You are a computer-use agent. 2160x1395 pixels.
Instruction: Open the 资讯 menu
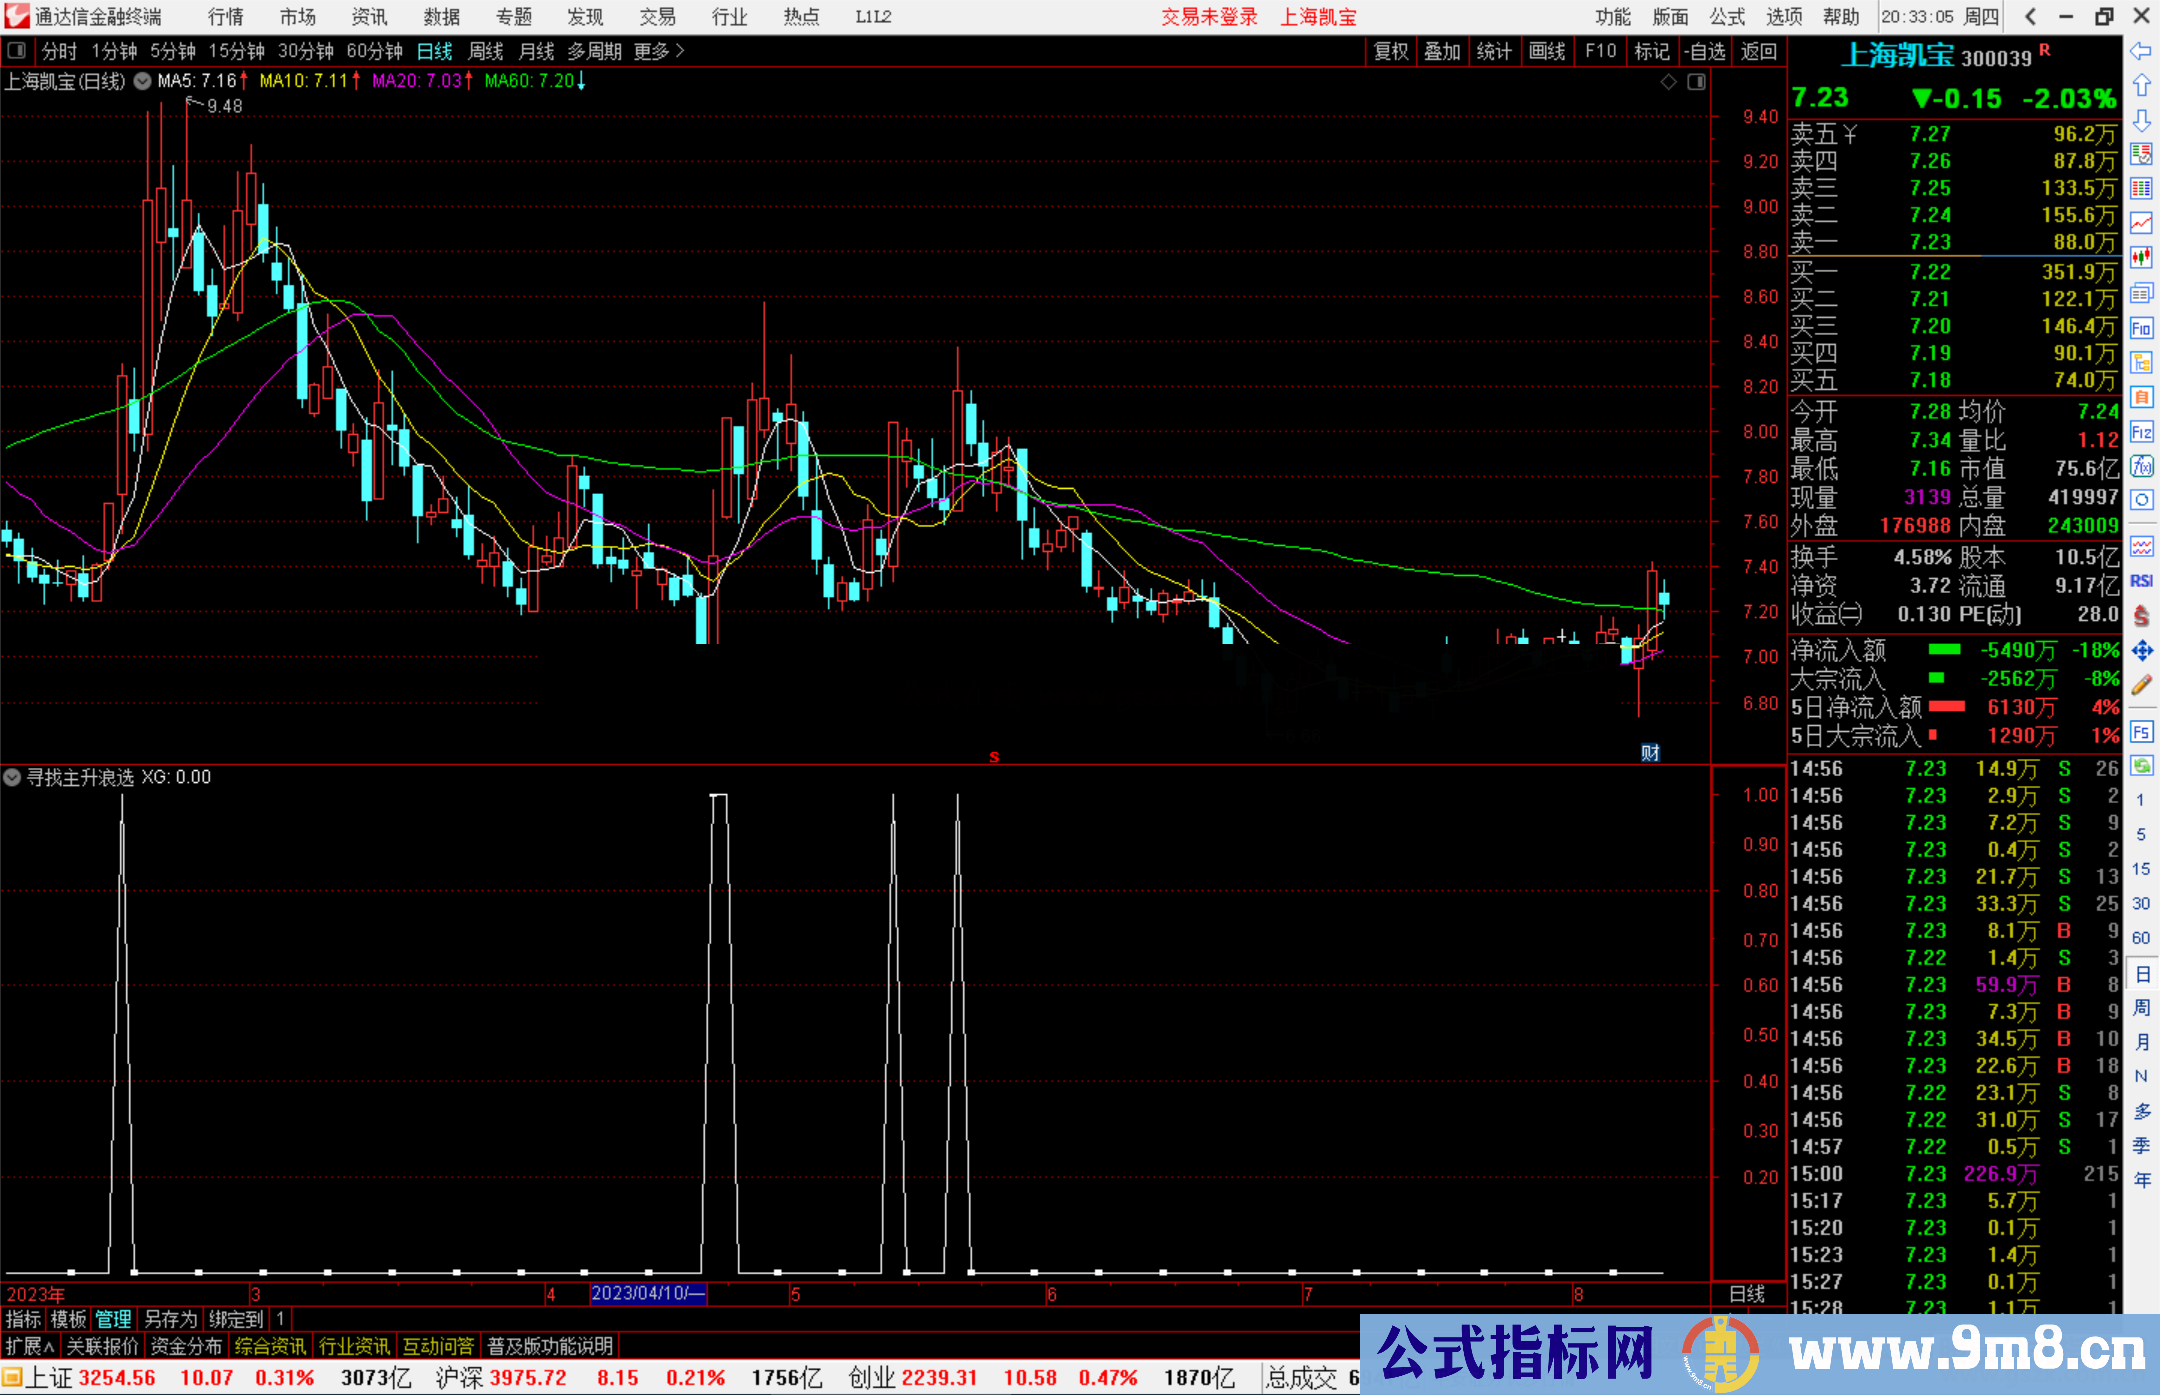(370, 17)
